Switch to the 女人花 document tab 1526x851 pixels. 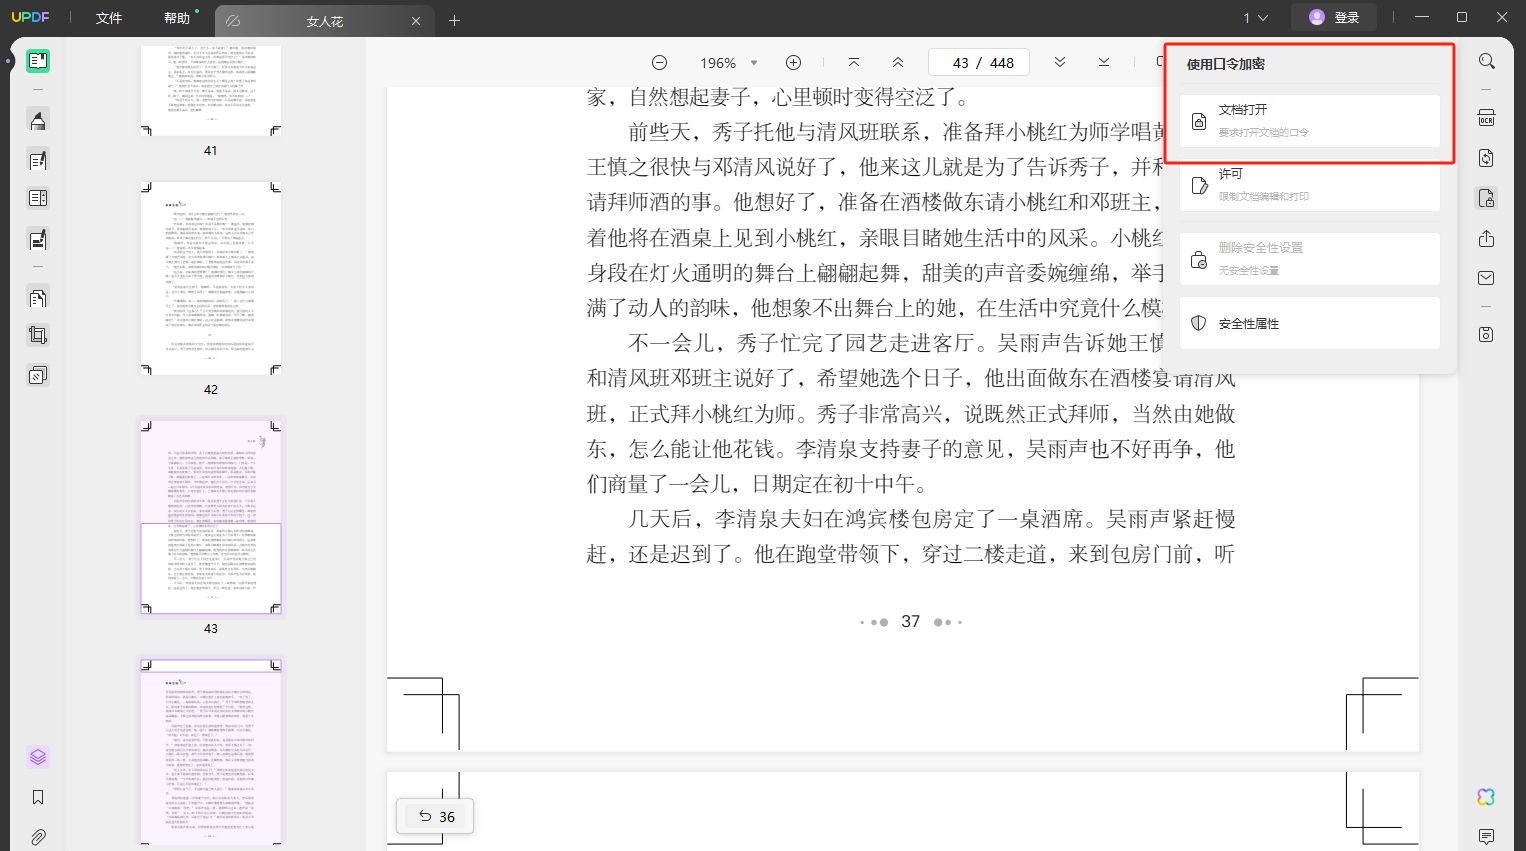pyautogui.click(x=324, y=21)
